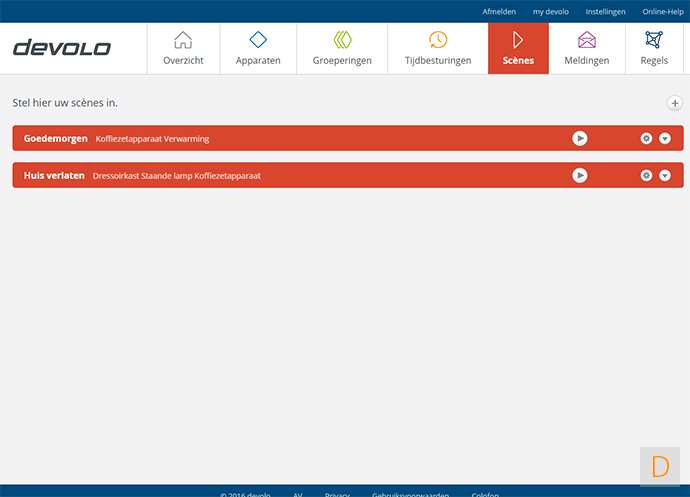This screenshot has height=497, width=690.
Task: Select the Scènes tab
Action: click(518, 48)
